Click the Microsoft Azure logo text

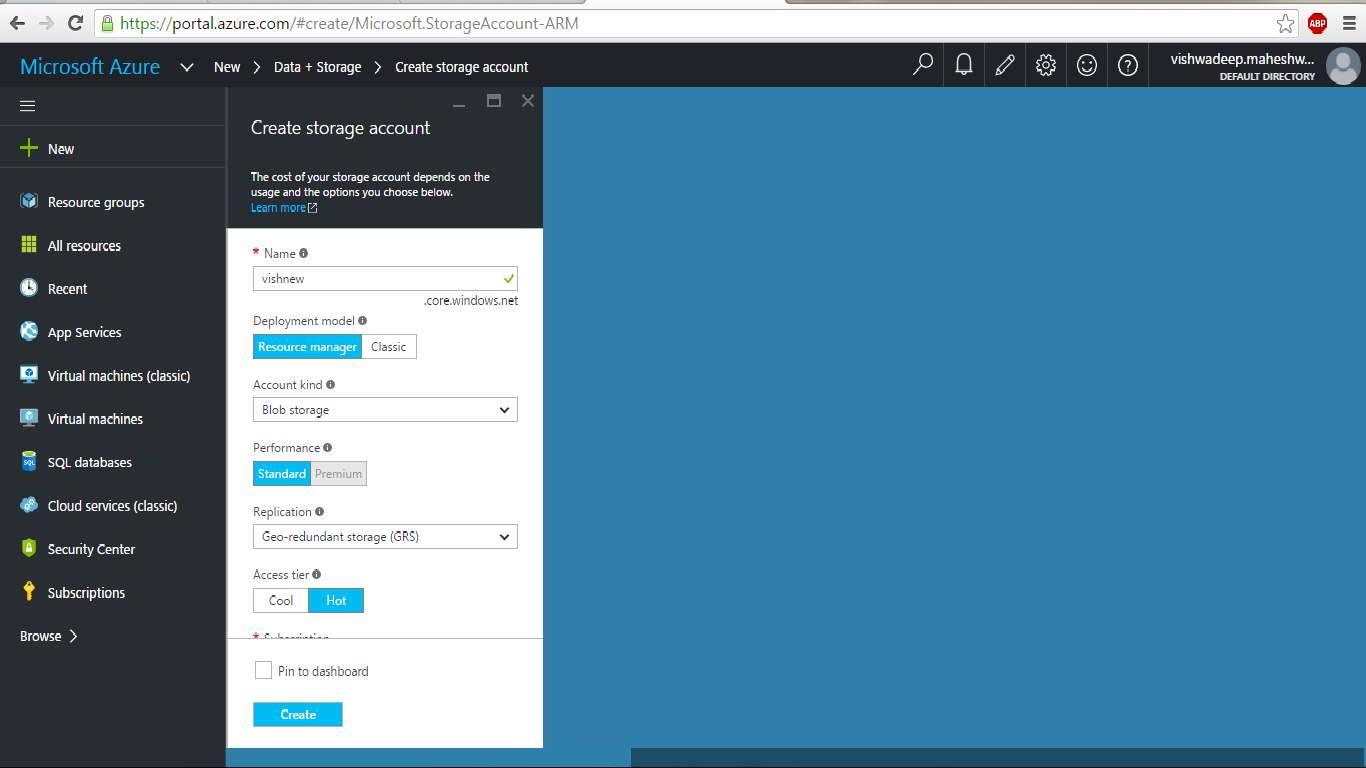90,67
